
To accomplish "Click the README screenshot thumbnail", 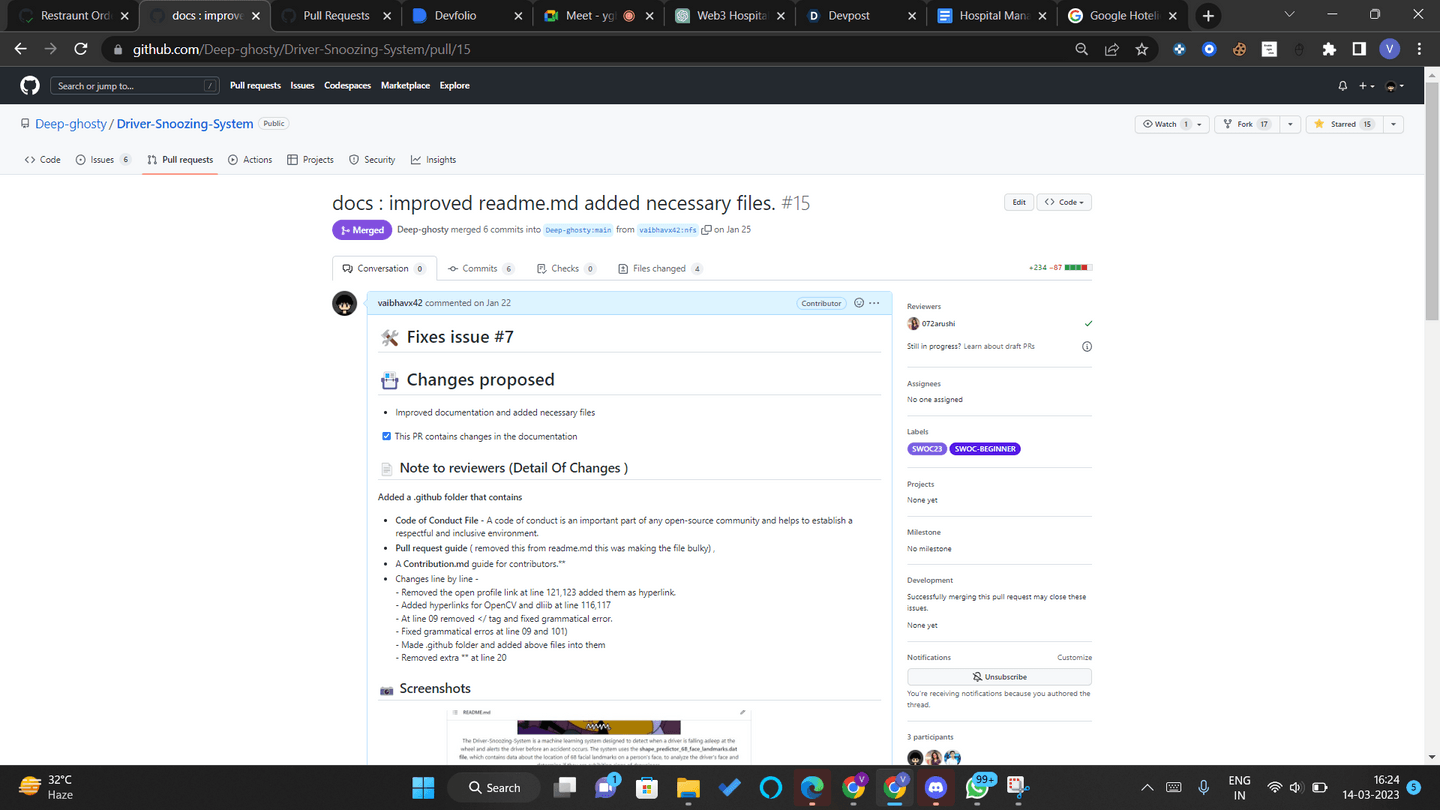I will 598,735.
